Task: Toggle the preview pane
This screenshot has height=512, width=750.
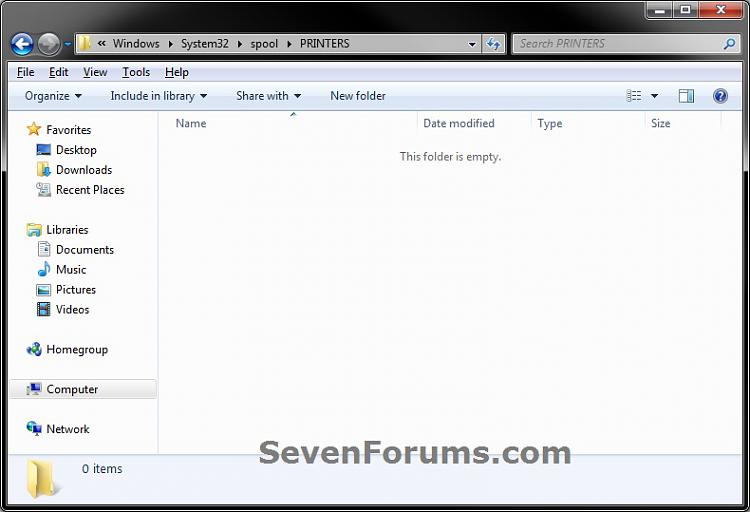Action: coord(686,96)
